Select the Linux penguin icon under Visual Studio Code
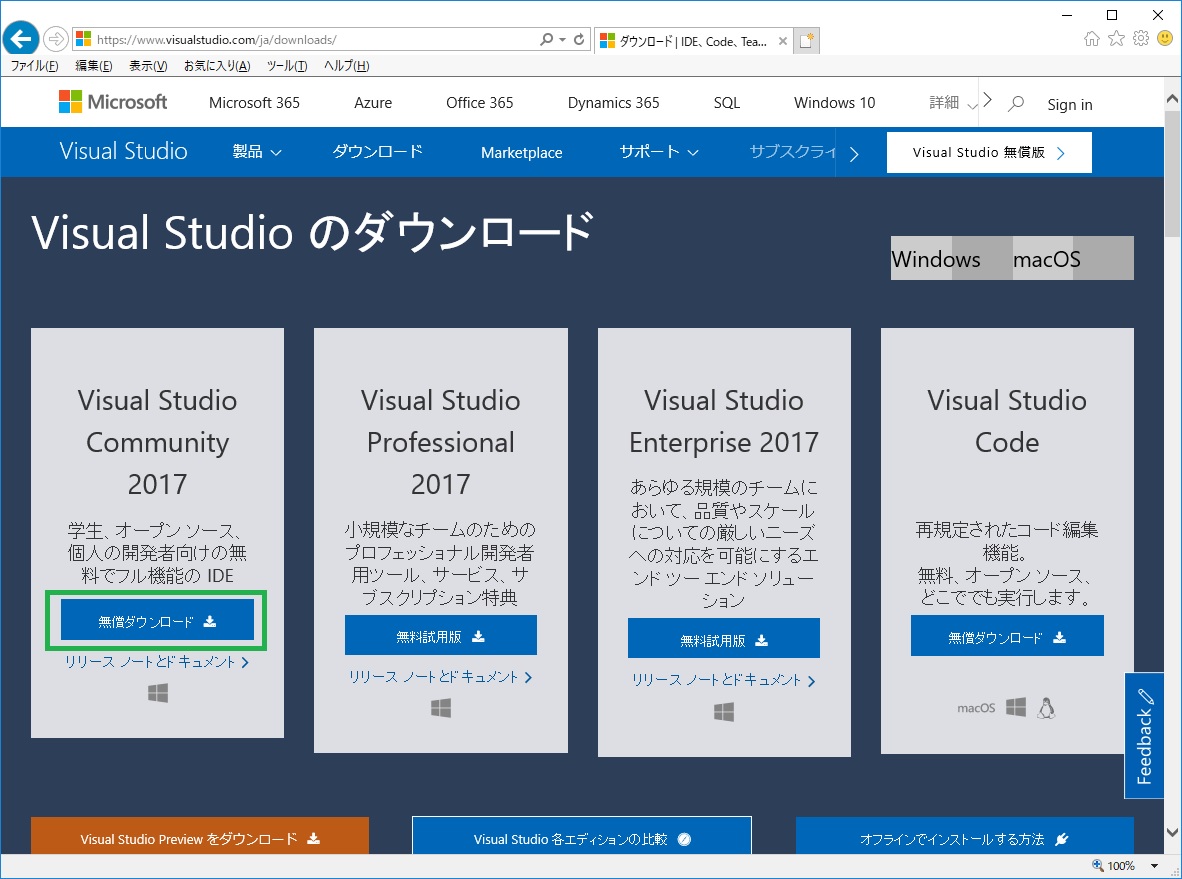This screenshot has height=879, width=1182. 1046,706
